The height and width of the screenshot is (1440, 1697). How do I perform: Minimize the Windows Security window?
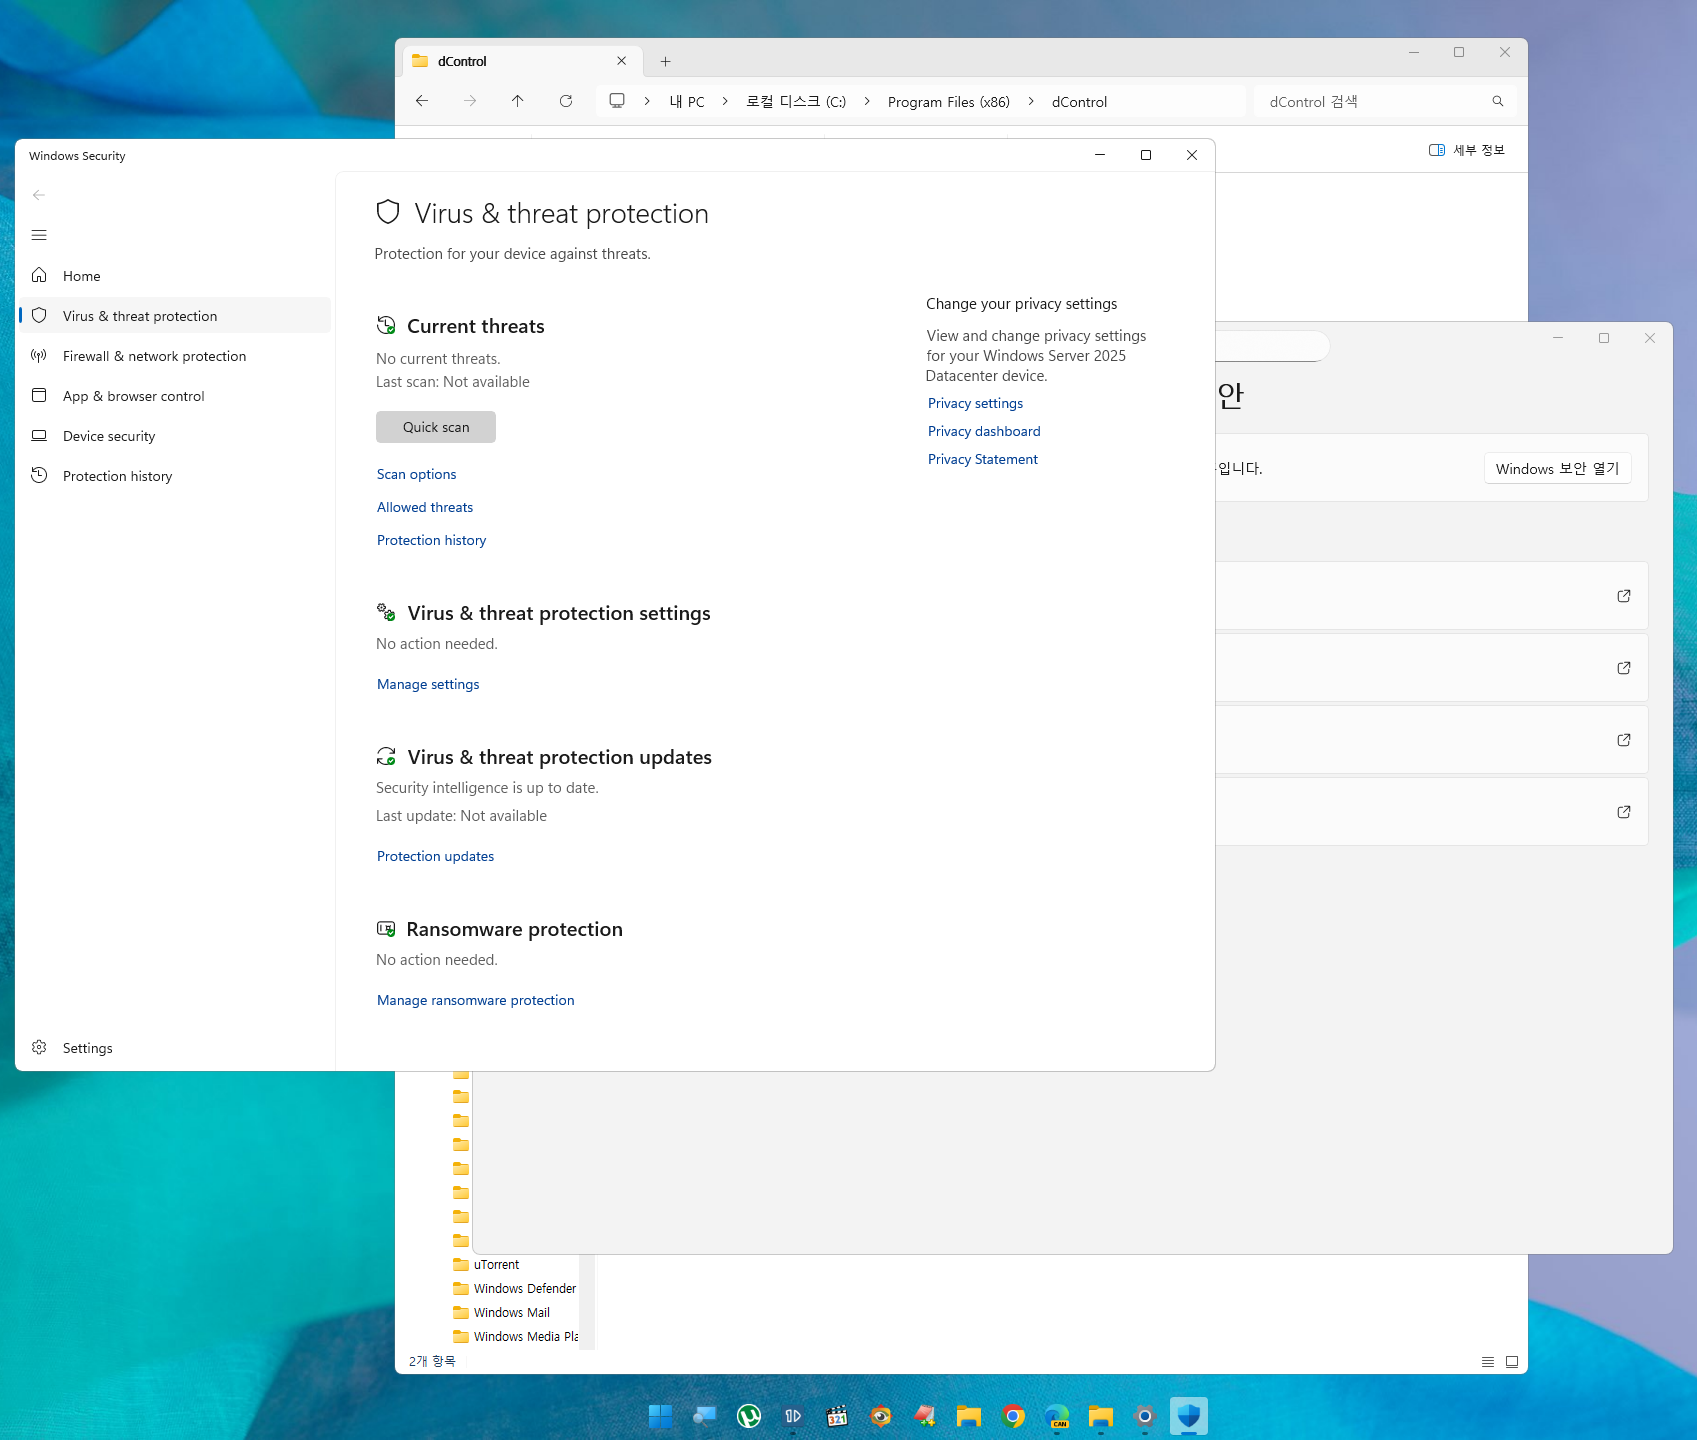coord(1100,155)
